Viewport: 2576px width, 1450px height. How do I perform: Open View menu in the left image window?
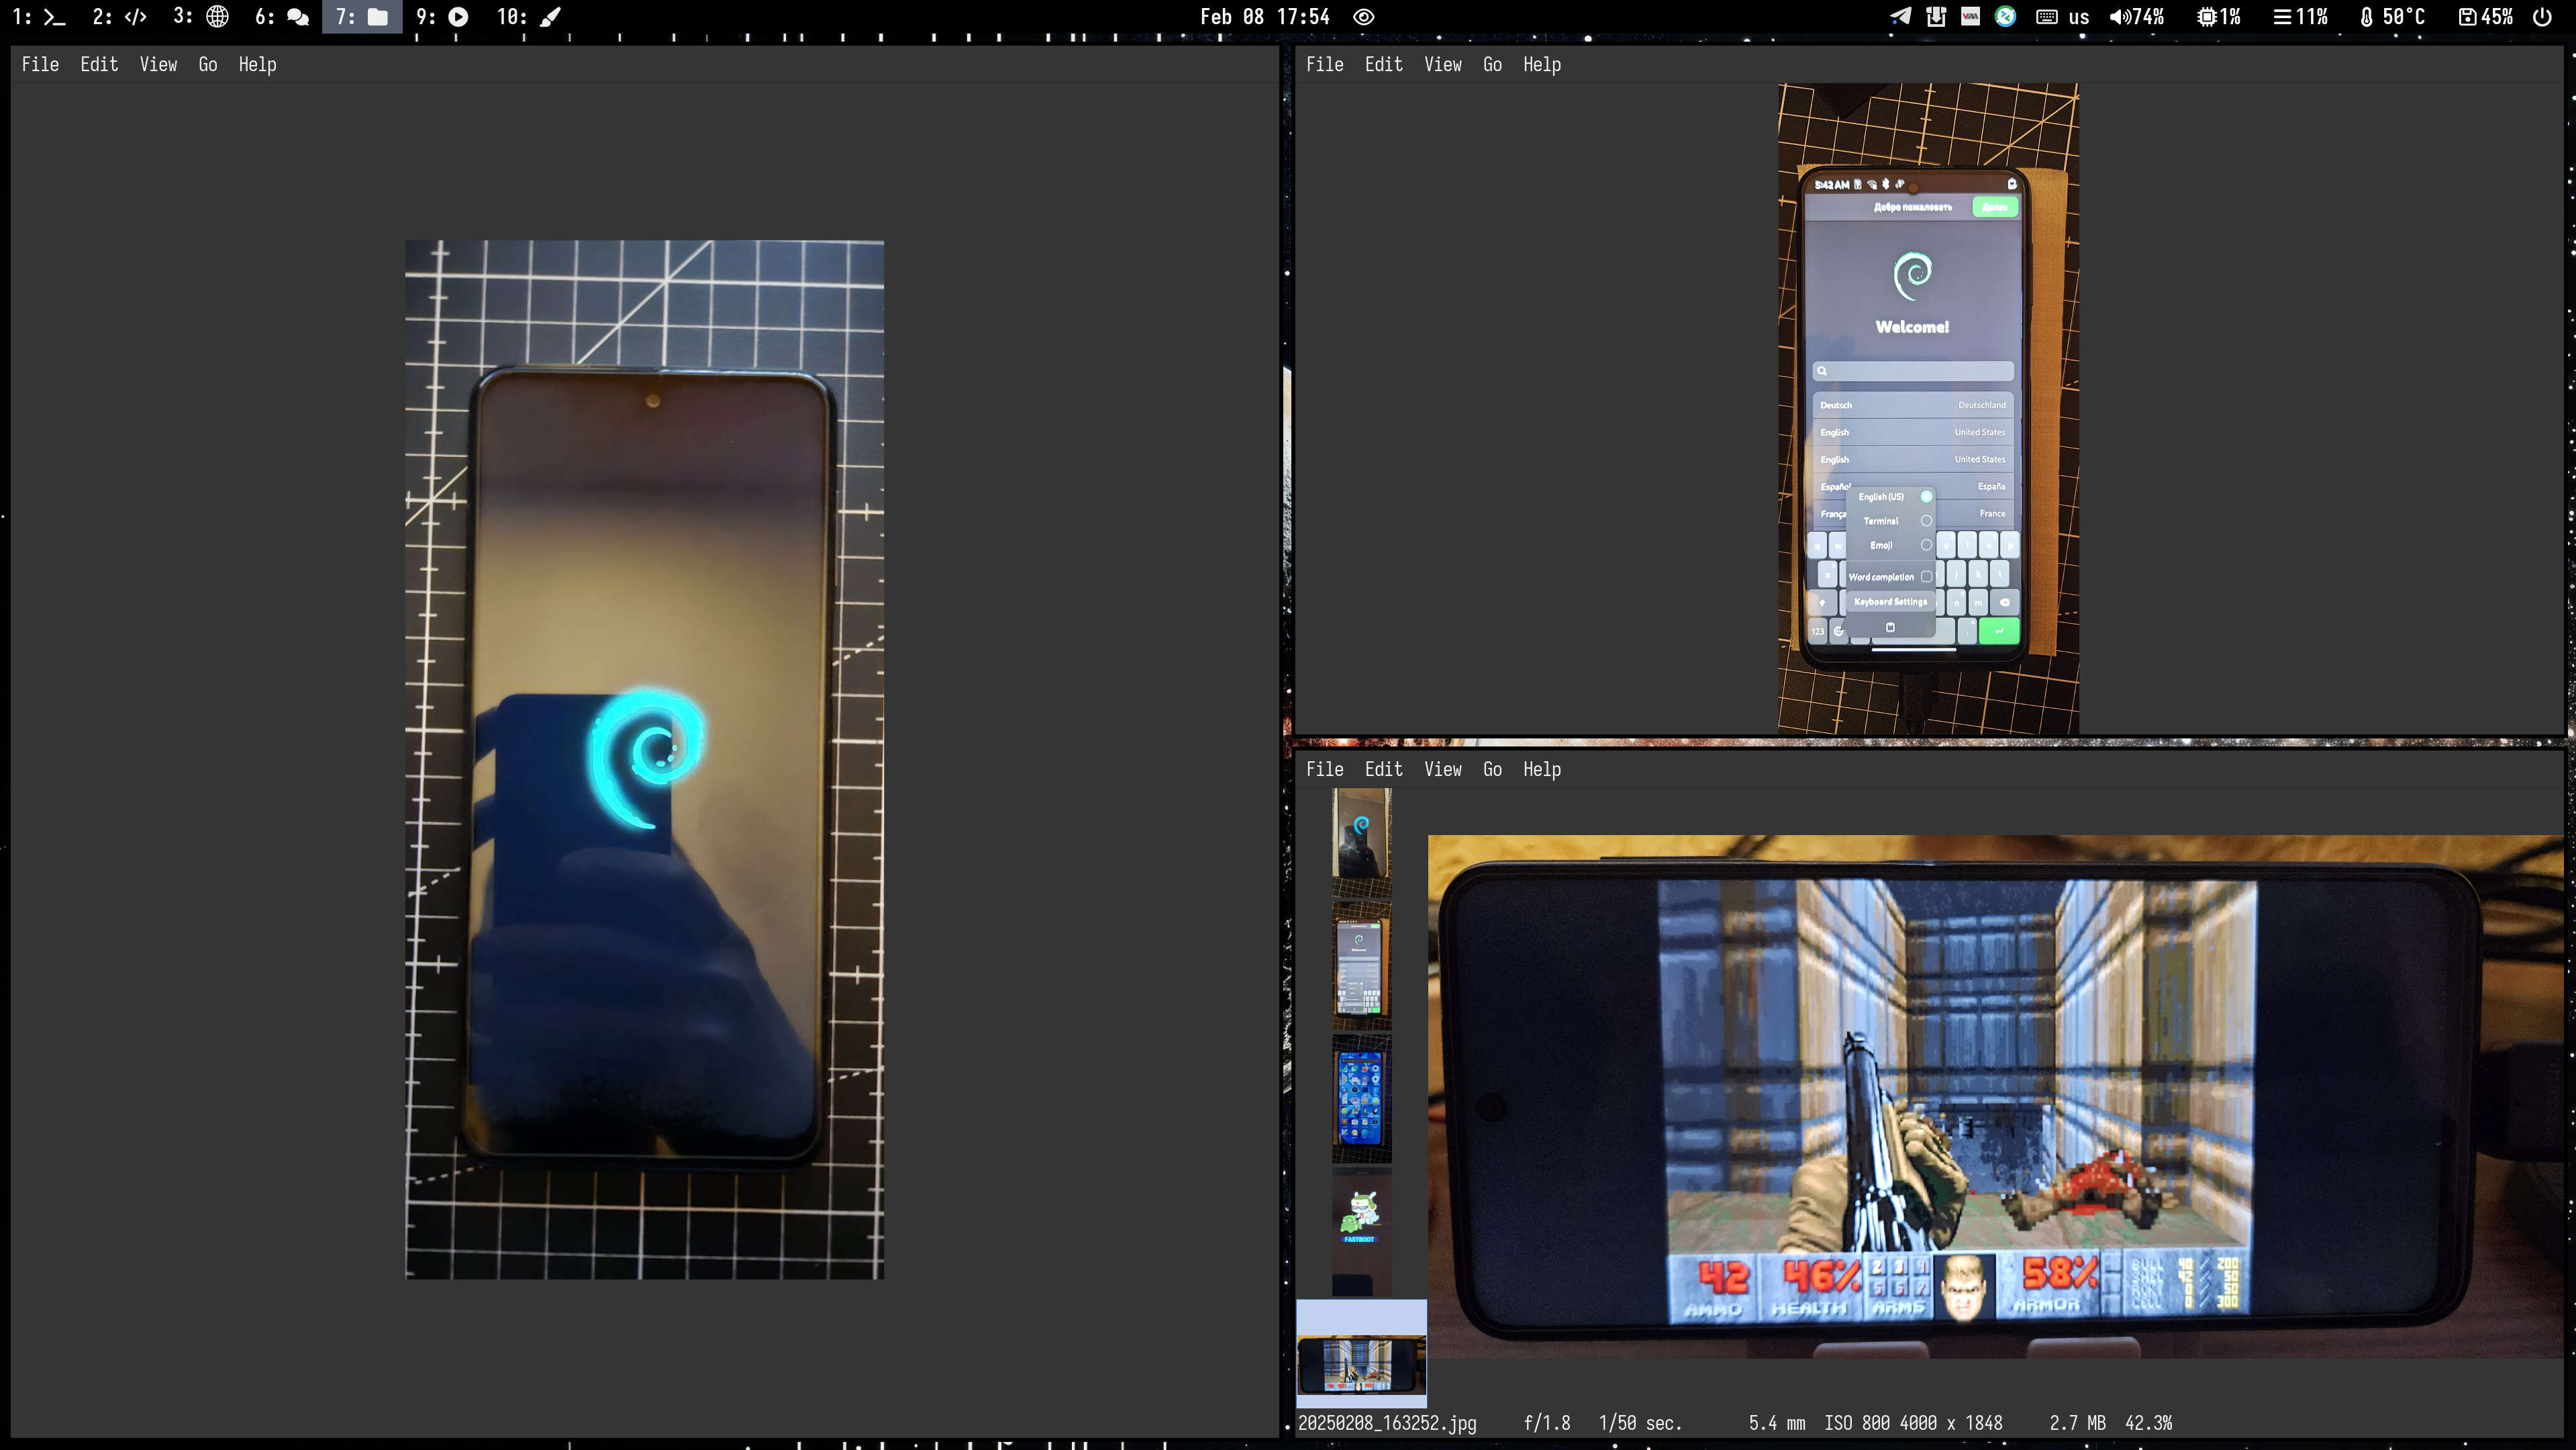[158, 64]
